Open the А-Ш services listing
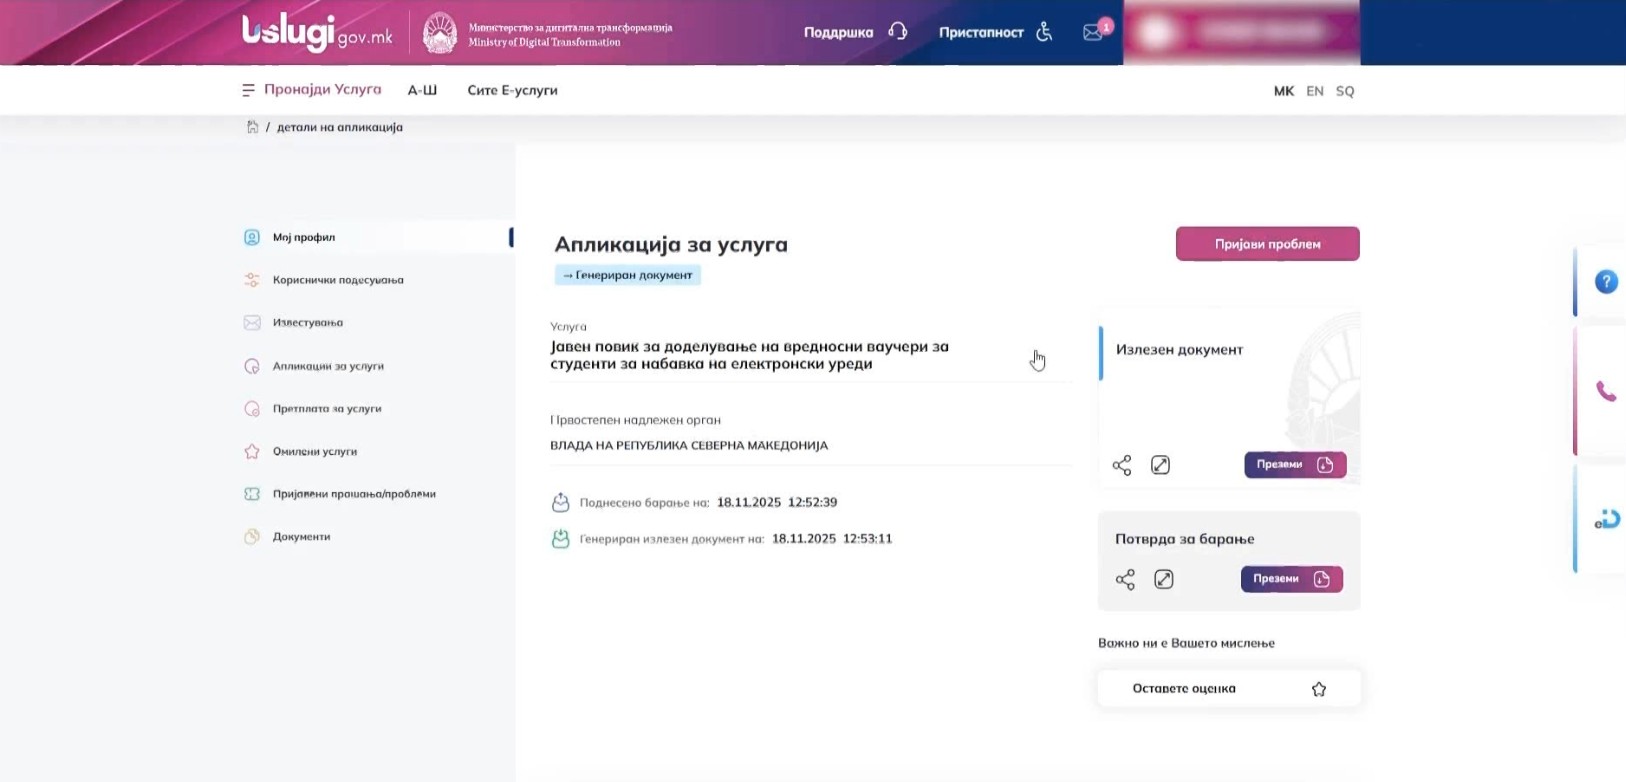The image size is (1626, 782). tap(422, 90)
